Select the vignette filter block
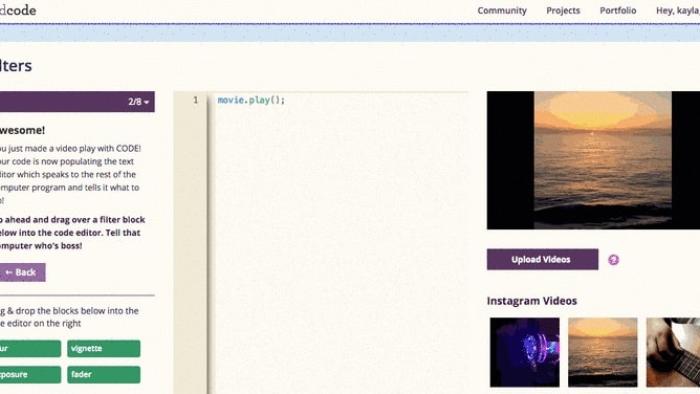Viewport: 700px width, 394px height. coord(104,348)
